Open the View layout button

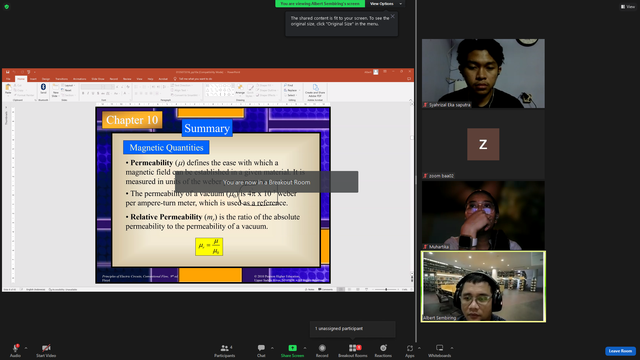pos(628,7)
